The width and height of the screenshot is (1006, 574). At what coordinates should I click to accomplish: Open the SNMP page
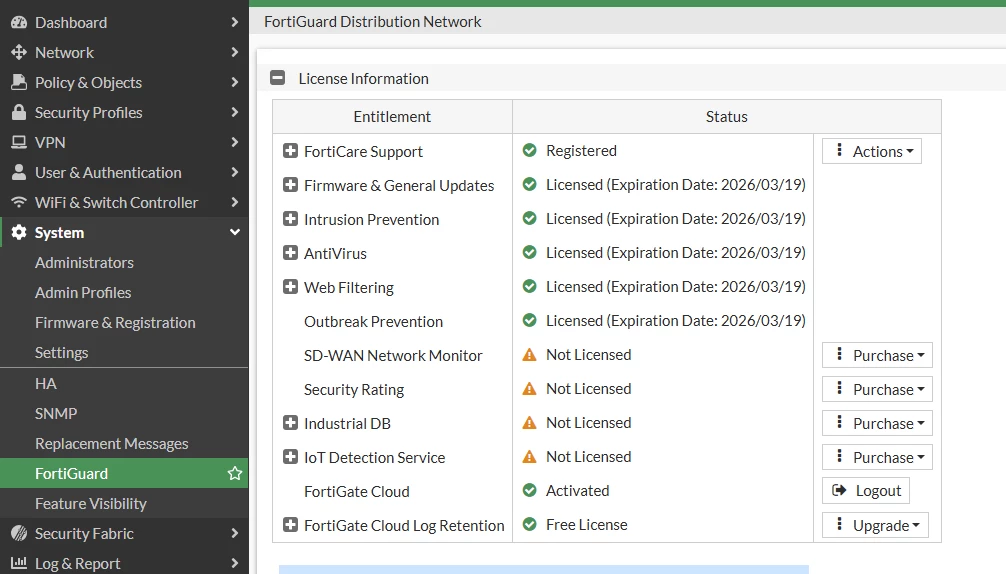(x=124, y=414)
